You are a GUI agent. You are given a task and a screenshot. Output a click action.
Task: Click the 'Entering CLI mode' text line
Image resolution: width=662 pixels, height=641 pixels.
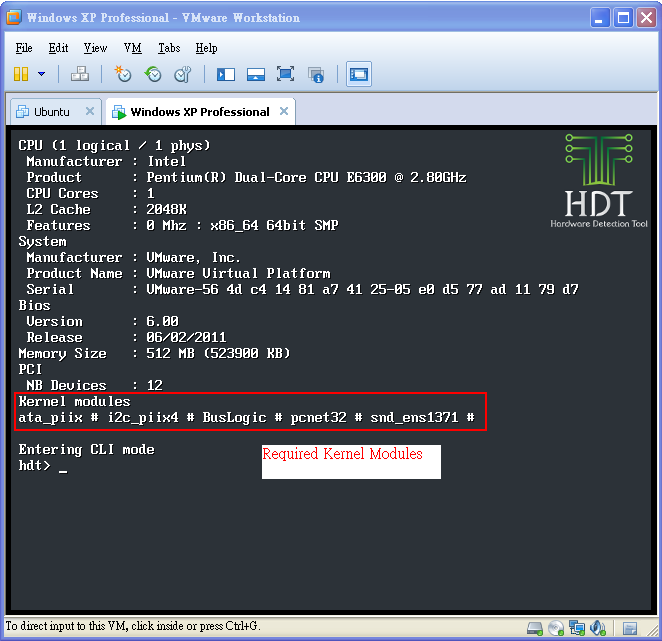[87, 450]
